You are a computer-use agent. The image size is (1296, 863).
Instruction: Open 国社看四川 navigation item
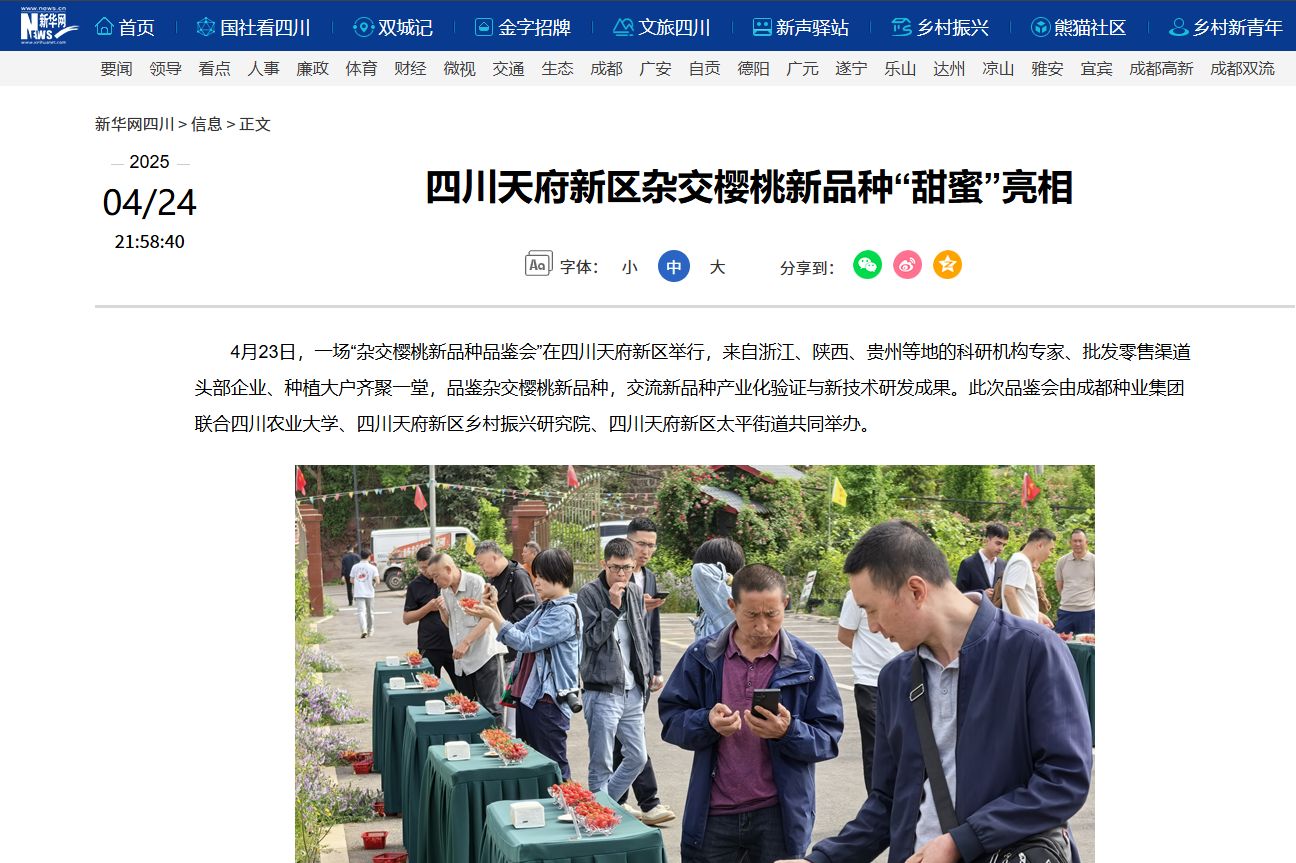253,28
